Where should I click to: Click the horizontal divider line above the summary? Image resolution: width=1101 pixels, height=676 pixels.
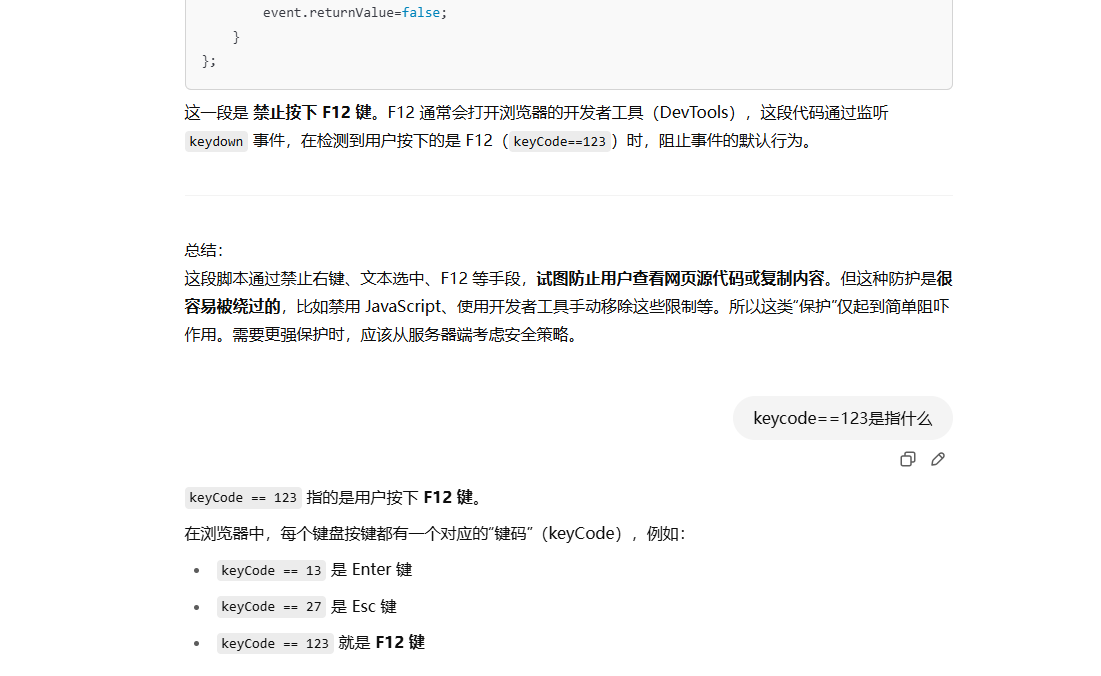pyautogui.click(x=568, y=195)
